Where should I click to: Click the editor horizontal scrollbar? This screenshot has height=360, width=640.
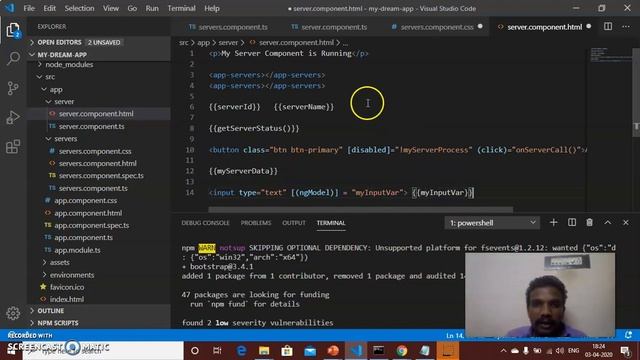click(x=360, y=209)
